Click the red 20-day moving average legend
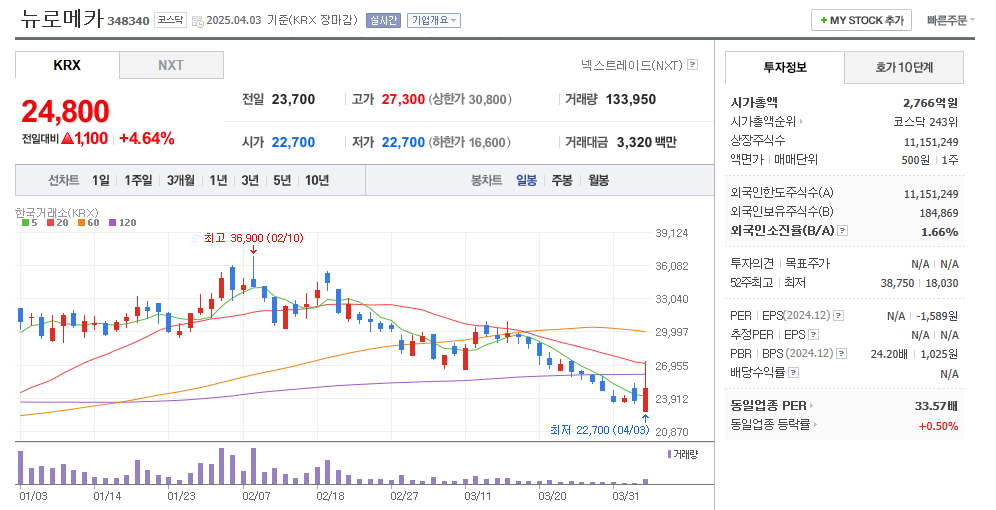The height and width of the screenshot is (510, 996). [x=57, y=223]
